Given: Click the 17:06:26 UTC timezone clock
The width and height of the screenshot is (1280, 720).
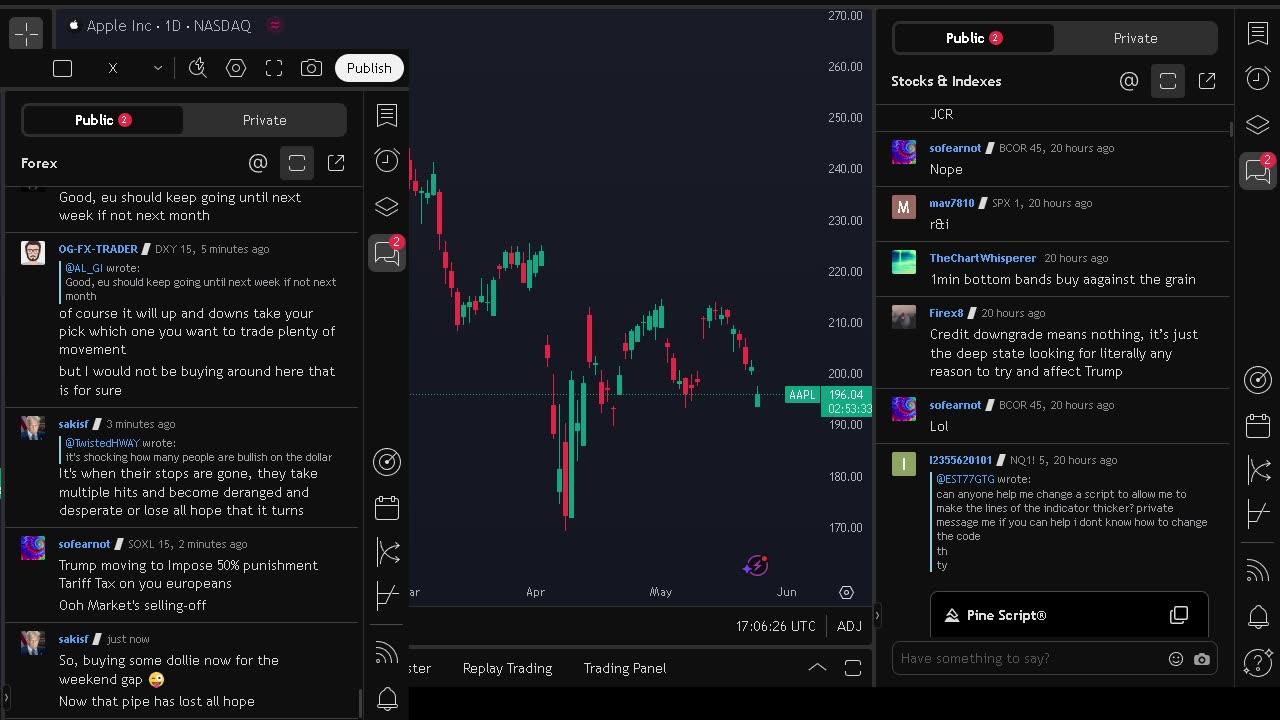Looking at the screenshot, I should (775, 626).
